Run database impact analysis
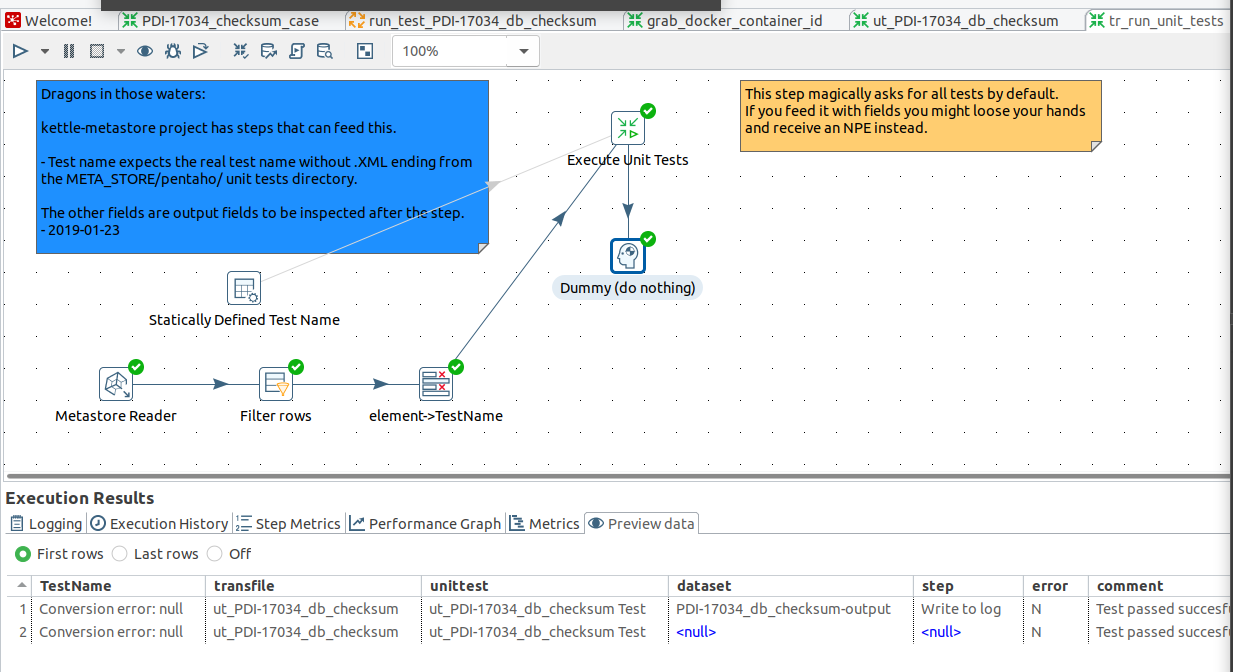The image size is (1233, 672). point(269,51)
